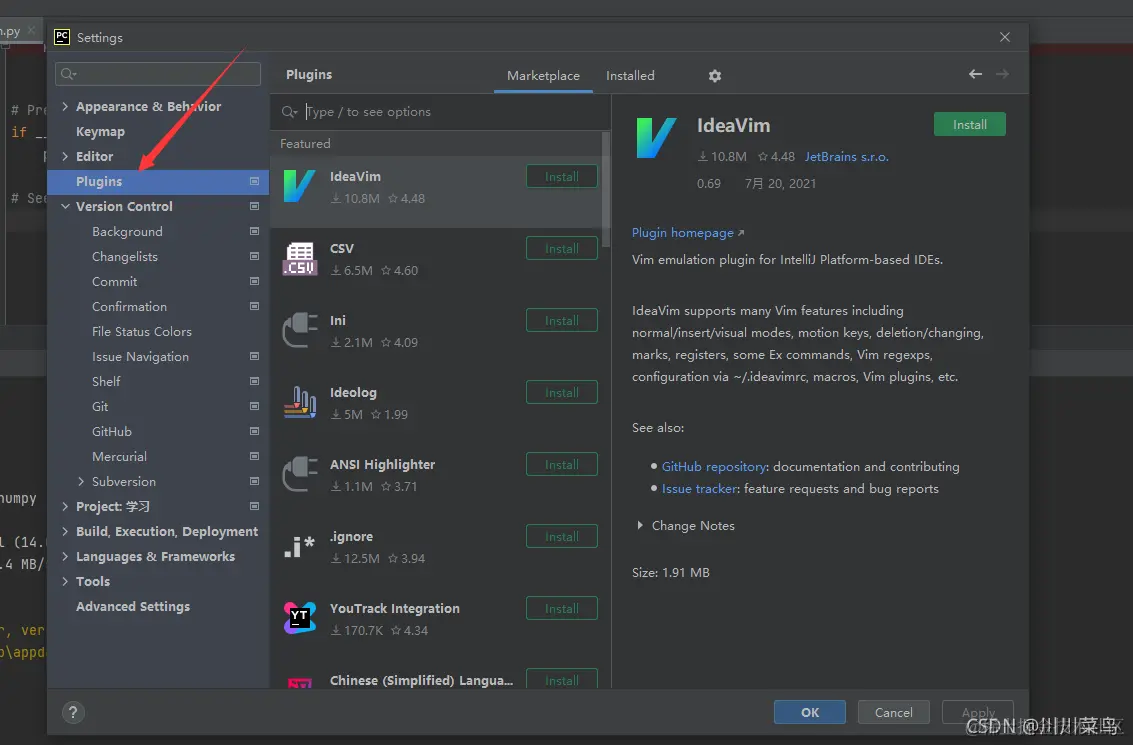Select the YouTrack Integration plugin icon
The image size is (1133, 745).
pos(300,619)
